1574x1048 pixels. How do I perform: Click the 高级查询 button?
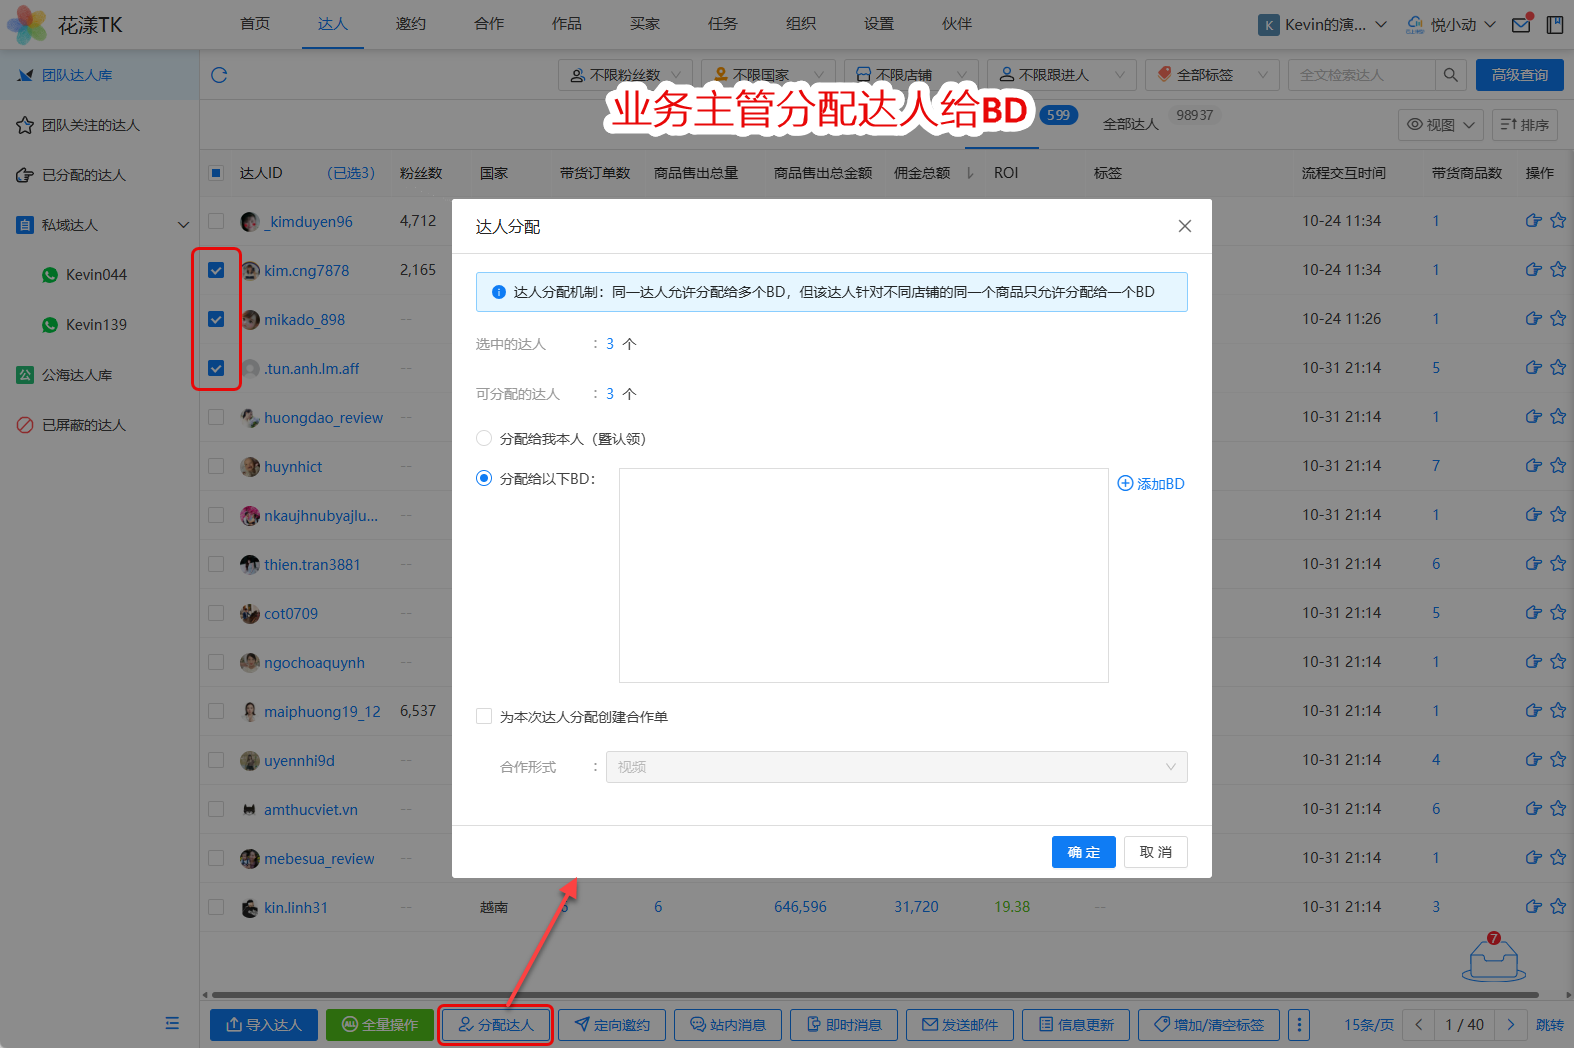[x=1519, y=75]
